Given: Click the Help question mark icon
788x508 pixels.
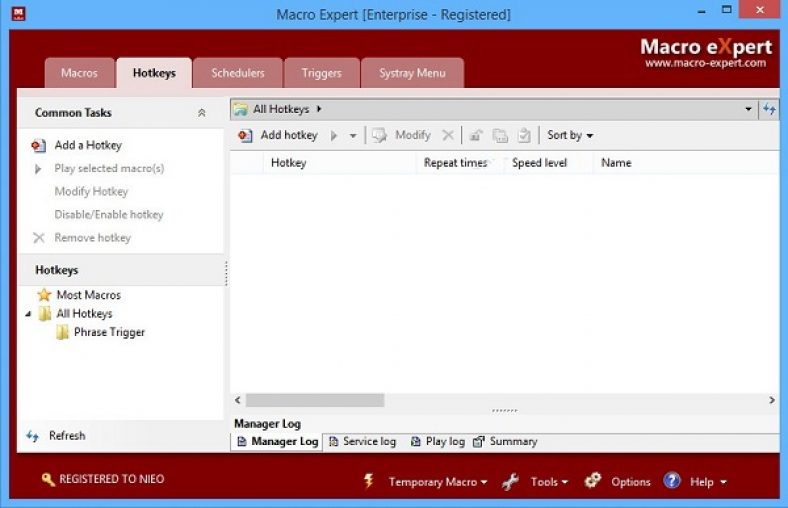Looking at the screenshot, I should click(x=672, y=481).
